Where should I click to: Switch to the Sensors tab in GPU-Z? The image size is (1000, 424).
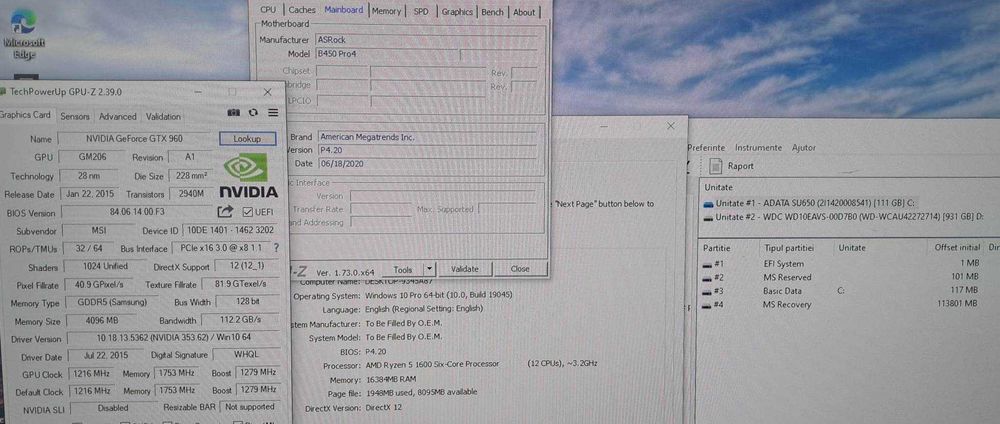75,117
